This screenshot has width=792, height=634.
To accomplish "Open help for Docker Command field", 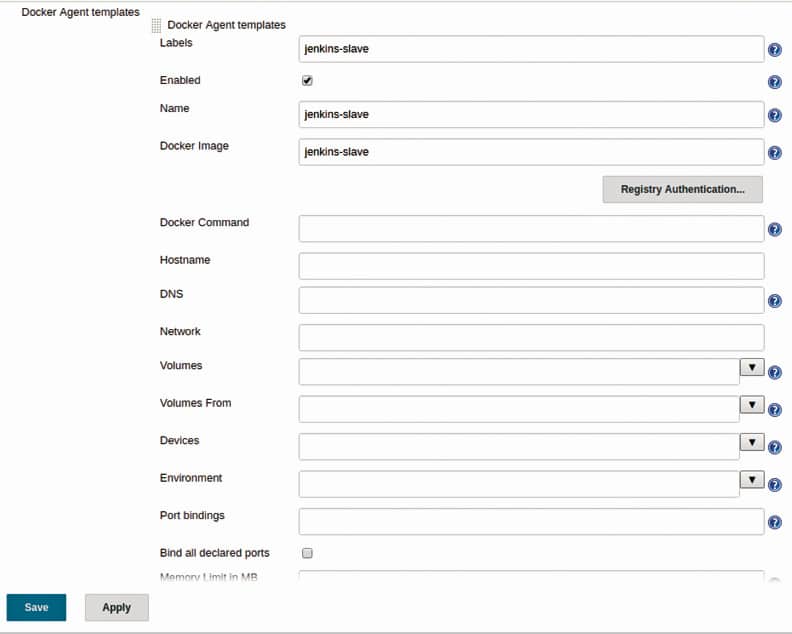I will click(774, 230).
